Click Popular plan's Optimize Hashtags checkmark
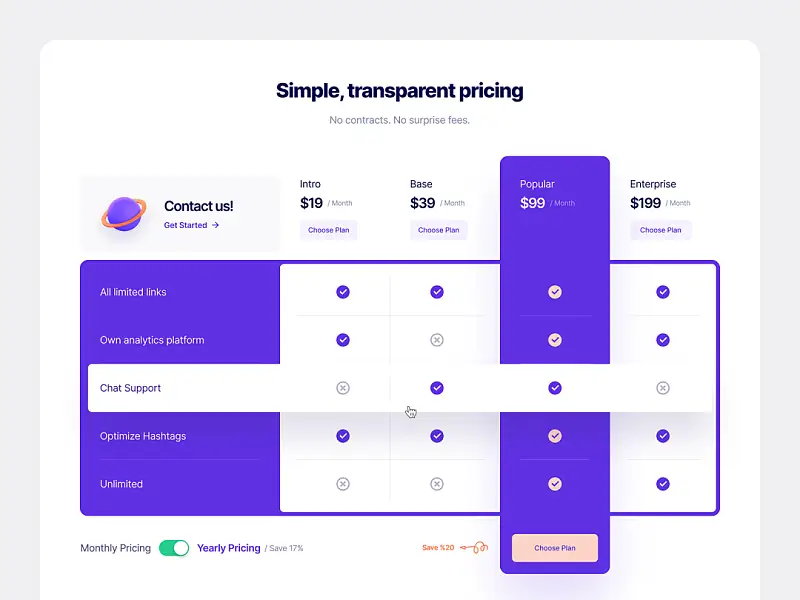 click(555, 436)
